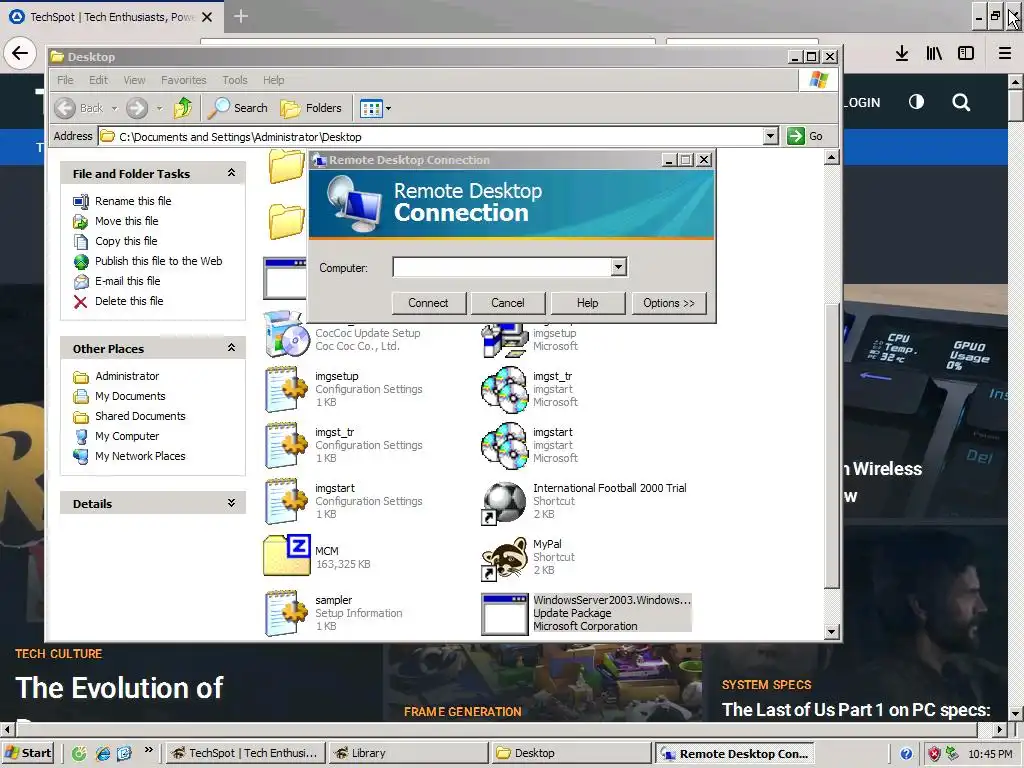The height and width of the screenshot is (768, 1024).
Task: Open My Documents in Other Places
Action: coord(130,396)
